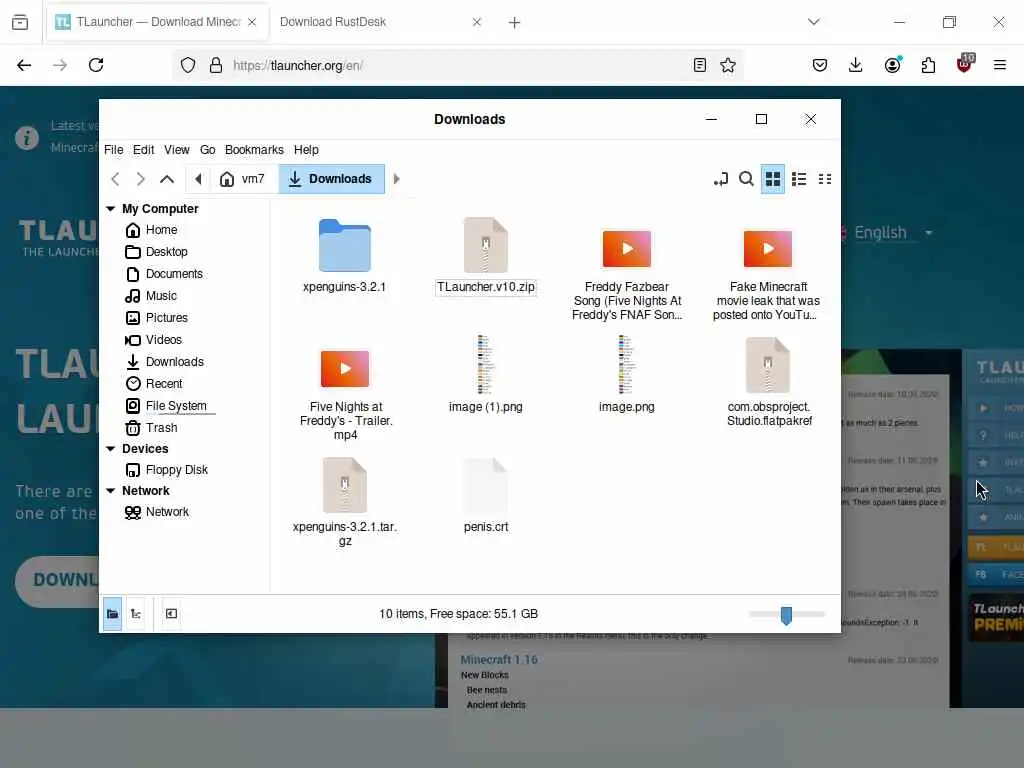Go forward in file manager history
The image size is (1024, 768).
140,179
